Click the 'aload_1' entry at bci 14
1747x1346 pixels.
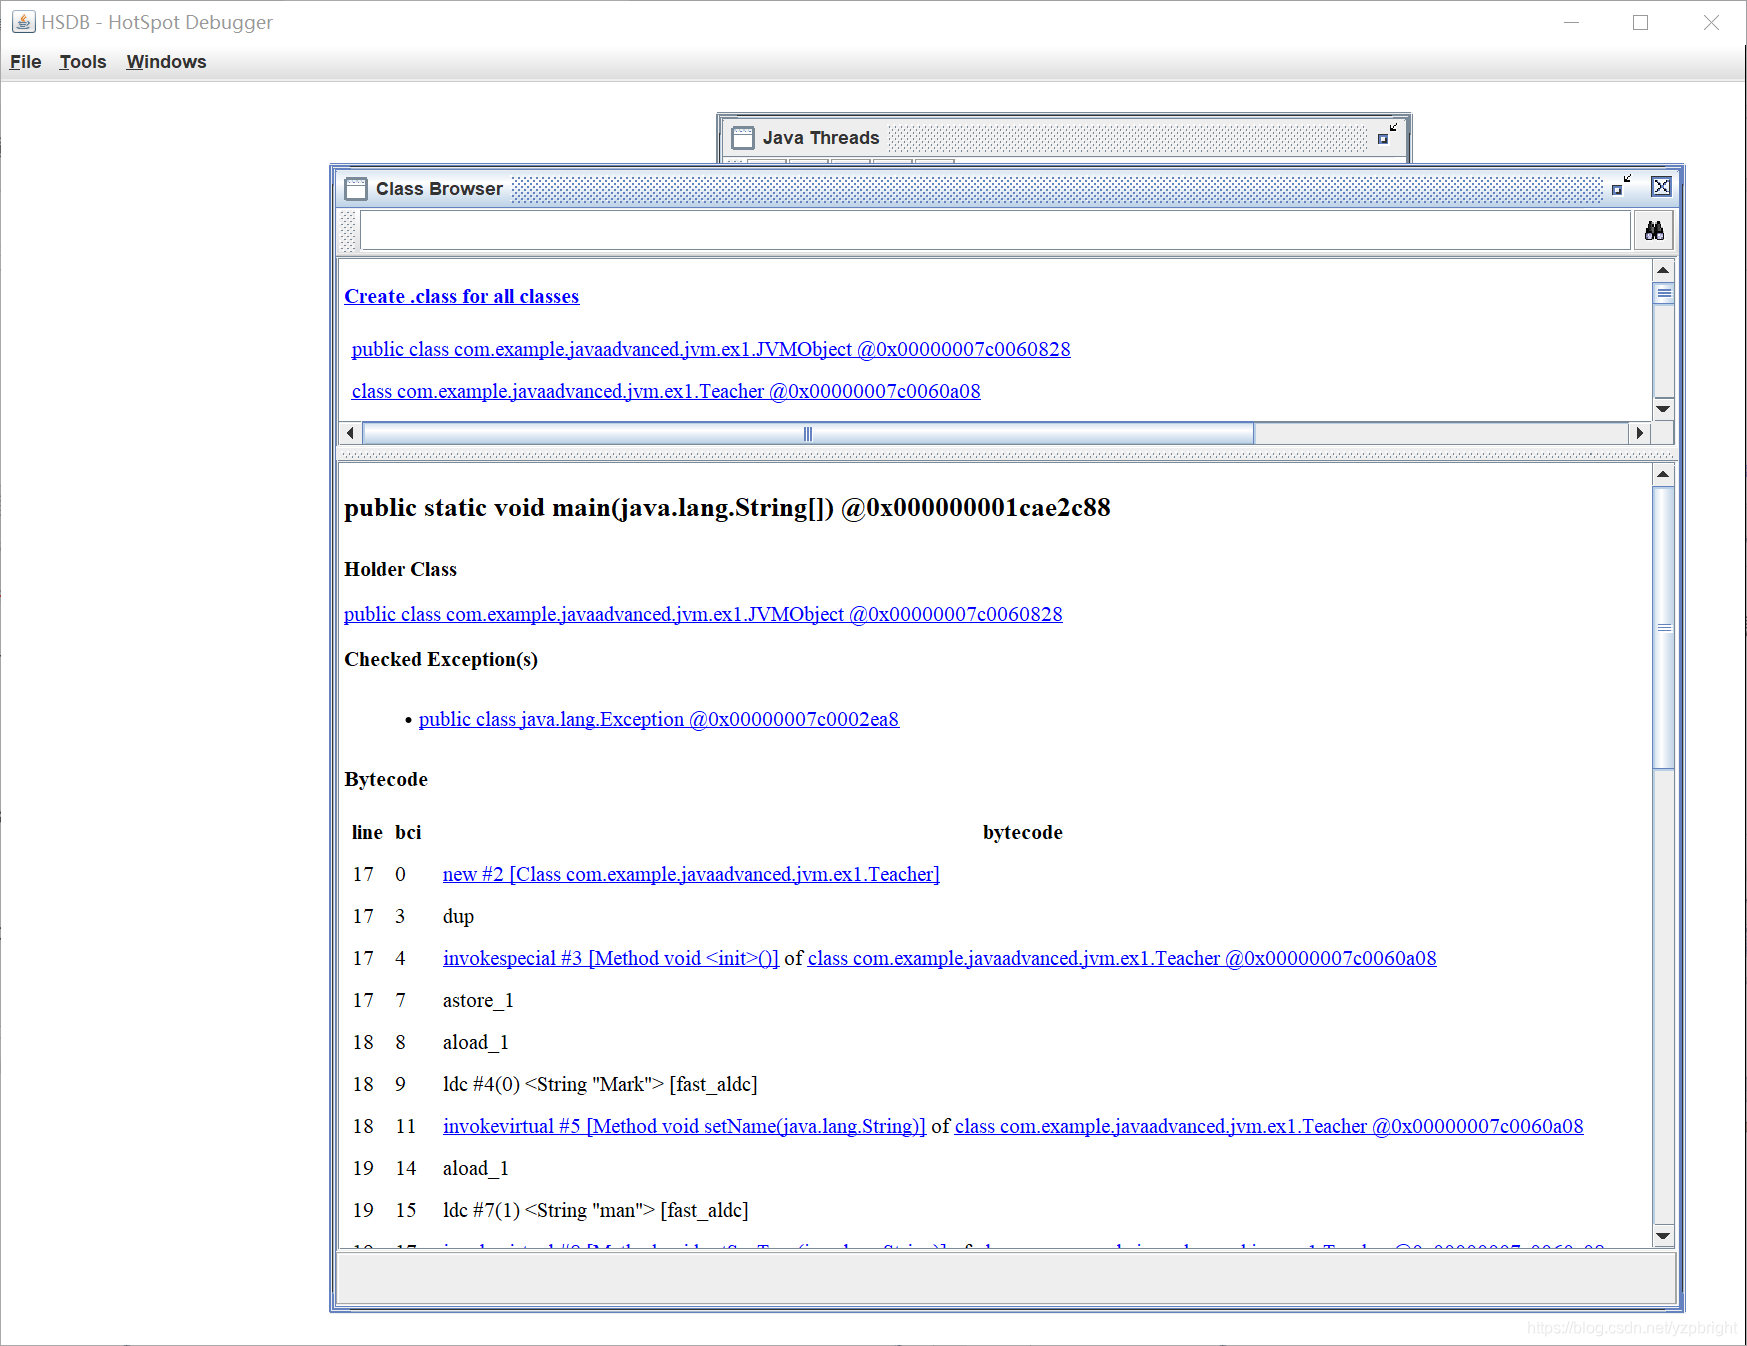476,1168
